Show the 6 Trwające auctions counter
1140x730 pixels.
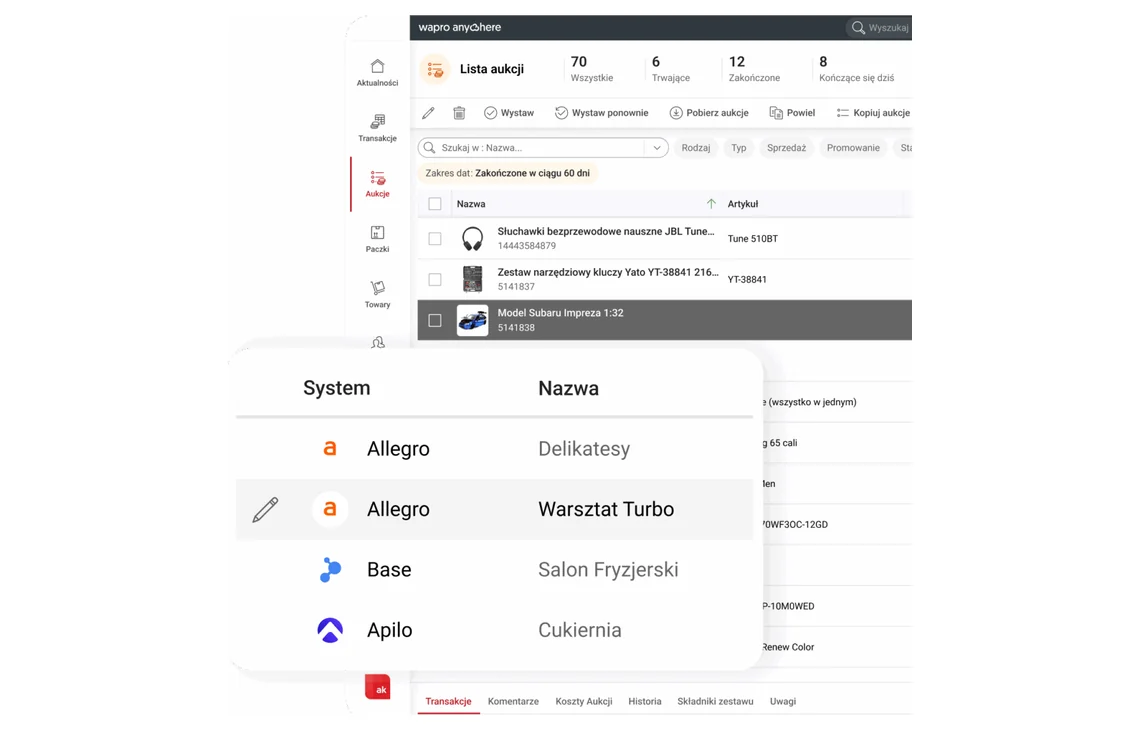point(670,69)
